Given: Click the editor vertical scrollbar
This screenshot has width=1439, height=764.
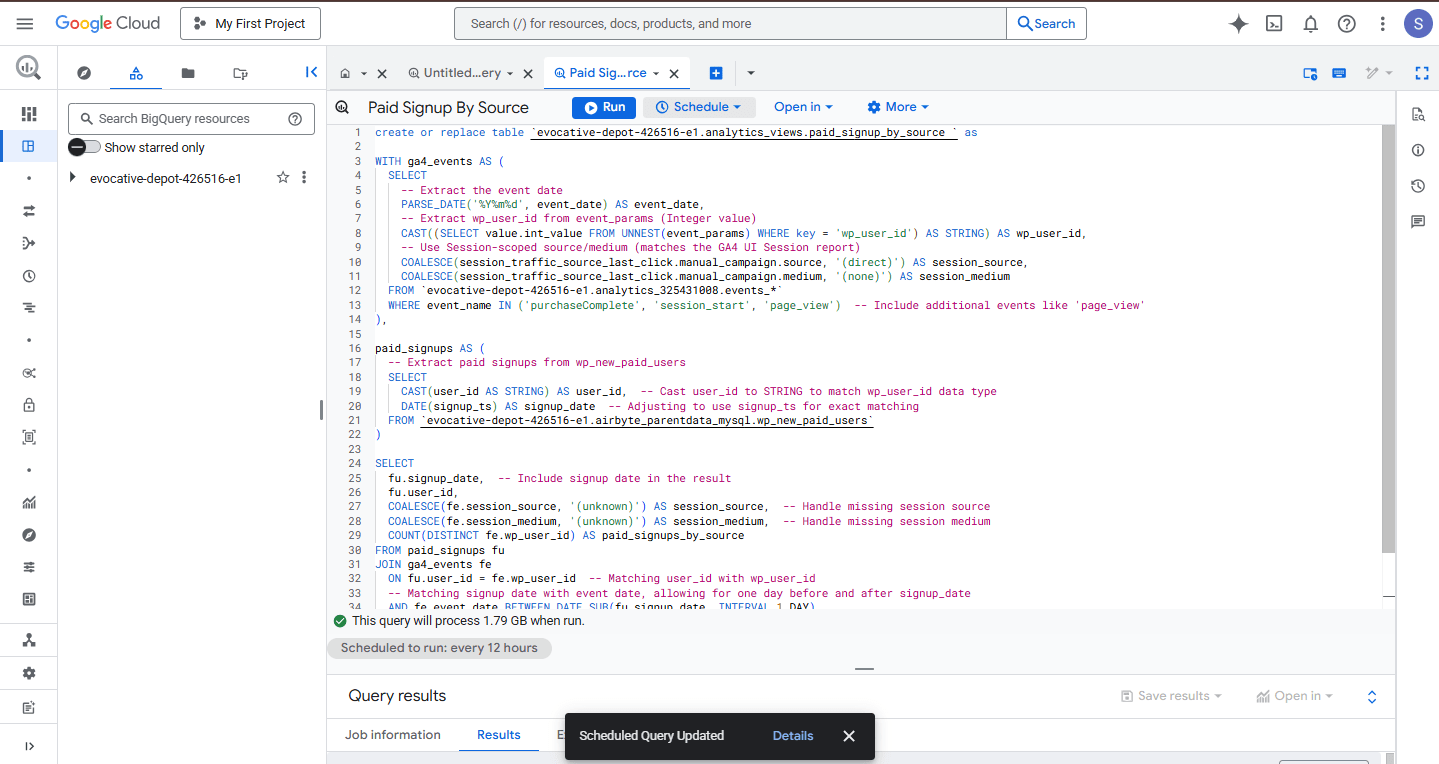Looking at the screenshot, I should 1388,338.
